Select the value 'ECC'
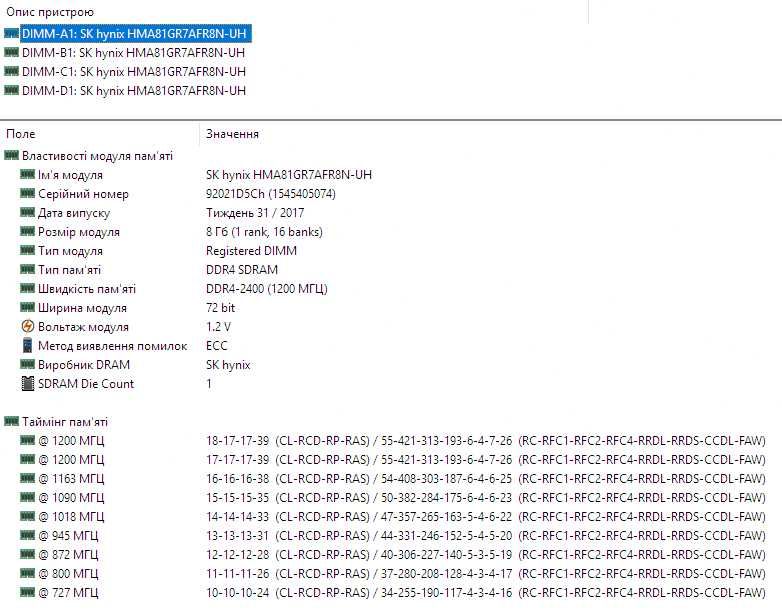Image resolution: width=782 pixels, height=615 pixels. (x=216, y=346)
